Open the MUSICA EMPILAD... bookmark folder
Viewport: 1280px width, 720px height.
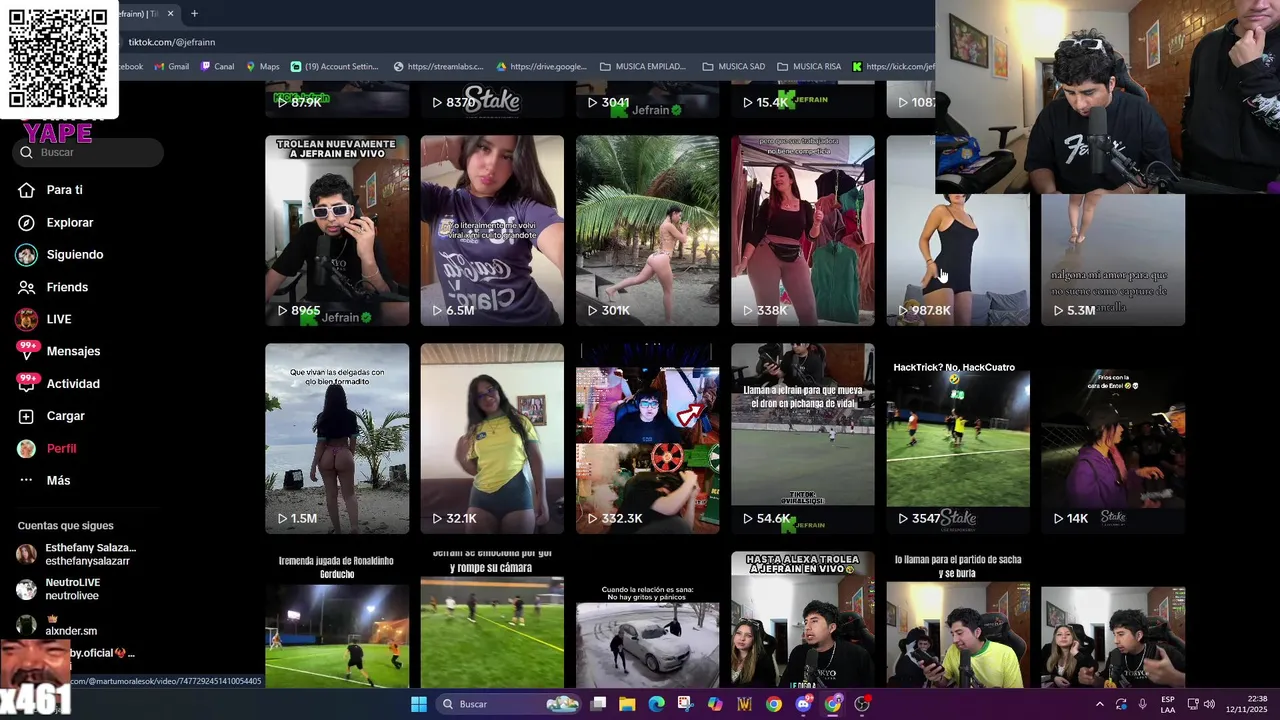coord(642,67)
